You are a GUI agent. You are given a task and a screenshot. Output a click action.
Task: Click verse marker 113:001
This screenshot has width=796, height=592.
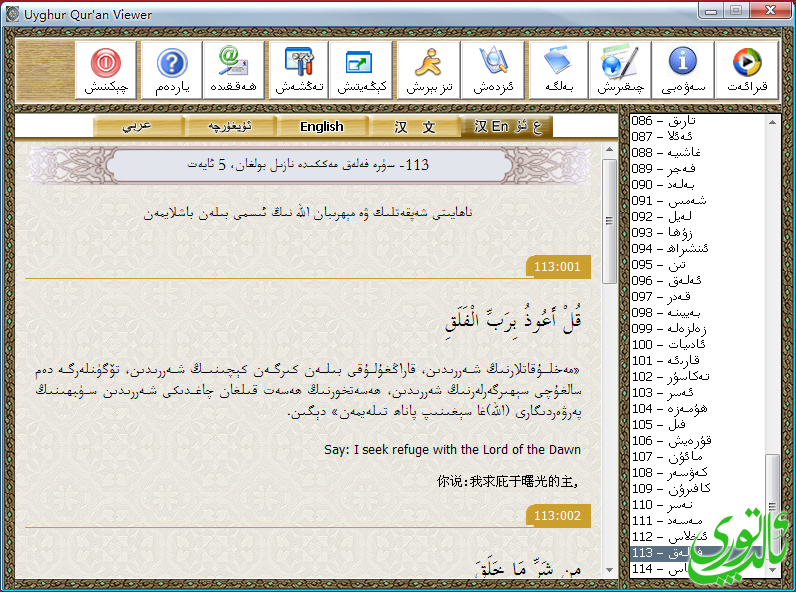557,267
